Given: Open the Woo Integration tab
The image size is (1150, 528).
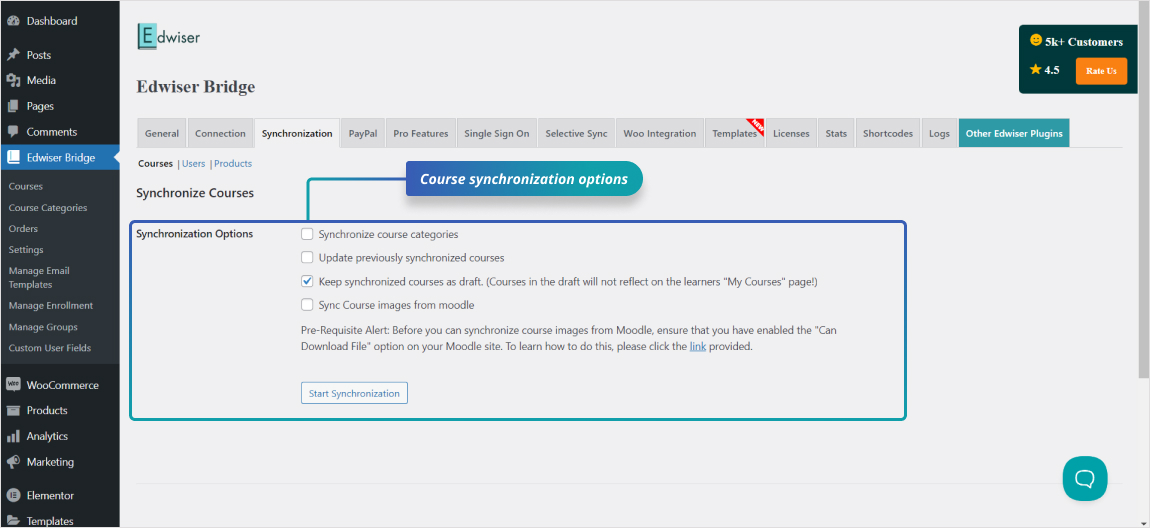Looking at the screenshot, I should click(660, 133).
